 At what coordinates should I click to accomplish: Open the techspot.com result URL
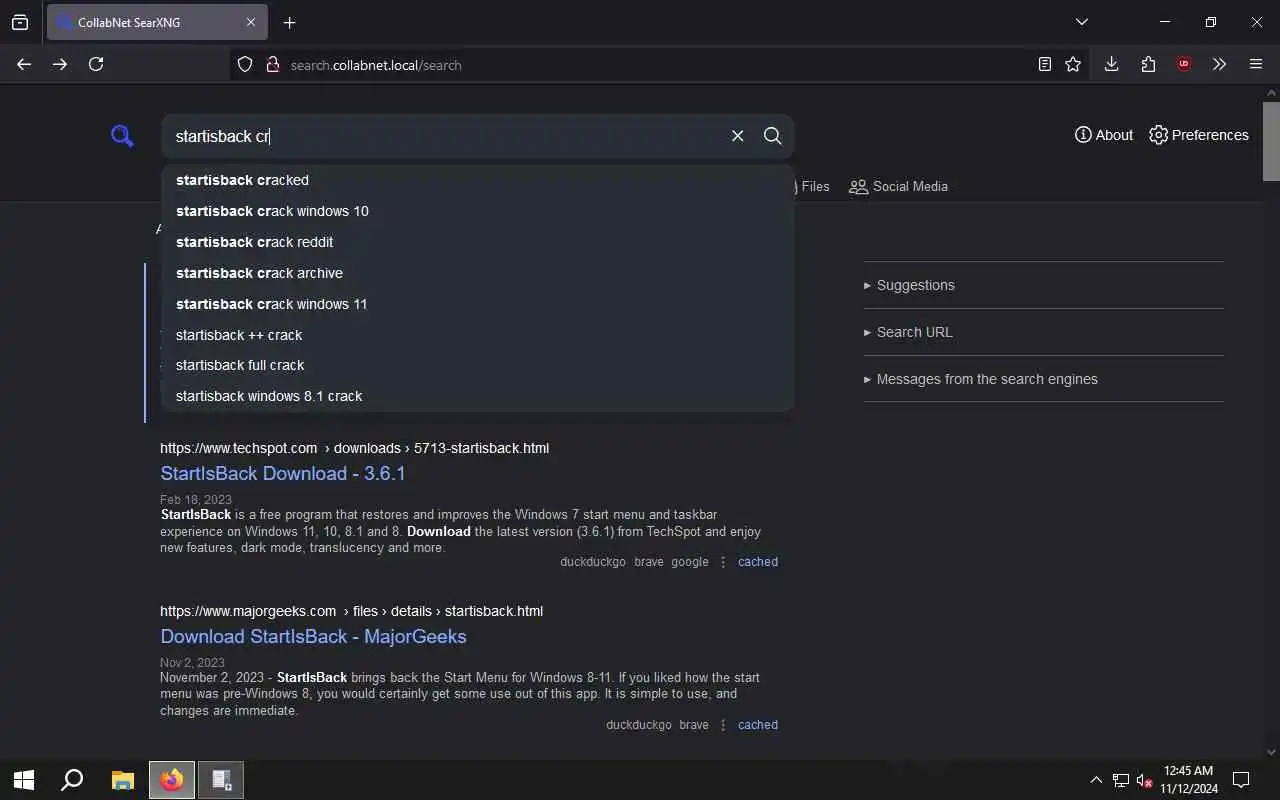[354, 448]
